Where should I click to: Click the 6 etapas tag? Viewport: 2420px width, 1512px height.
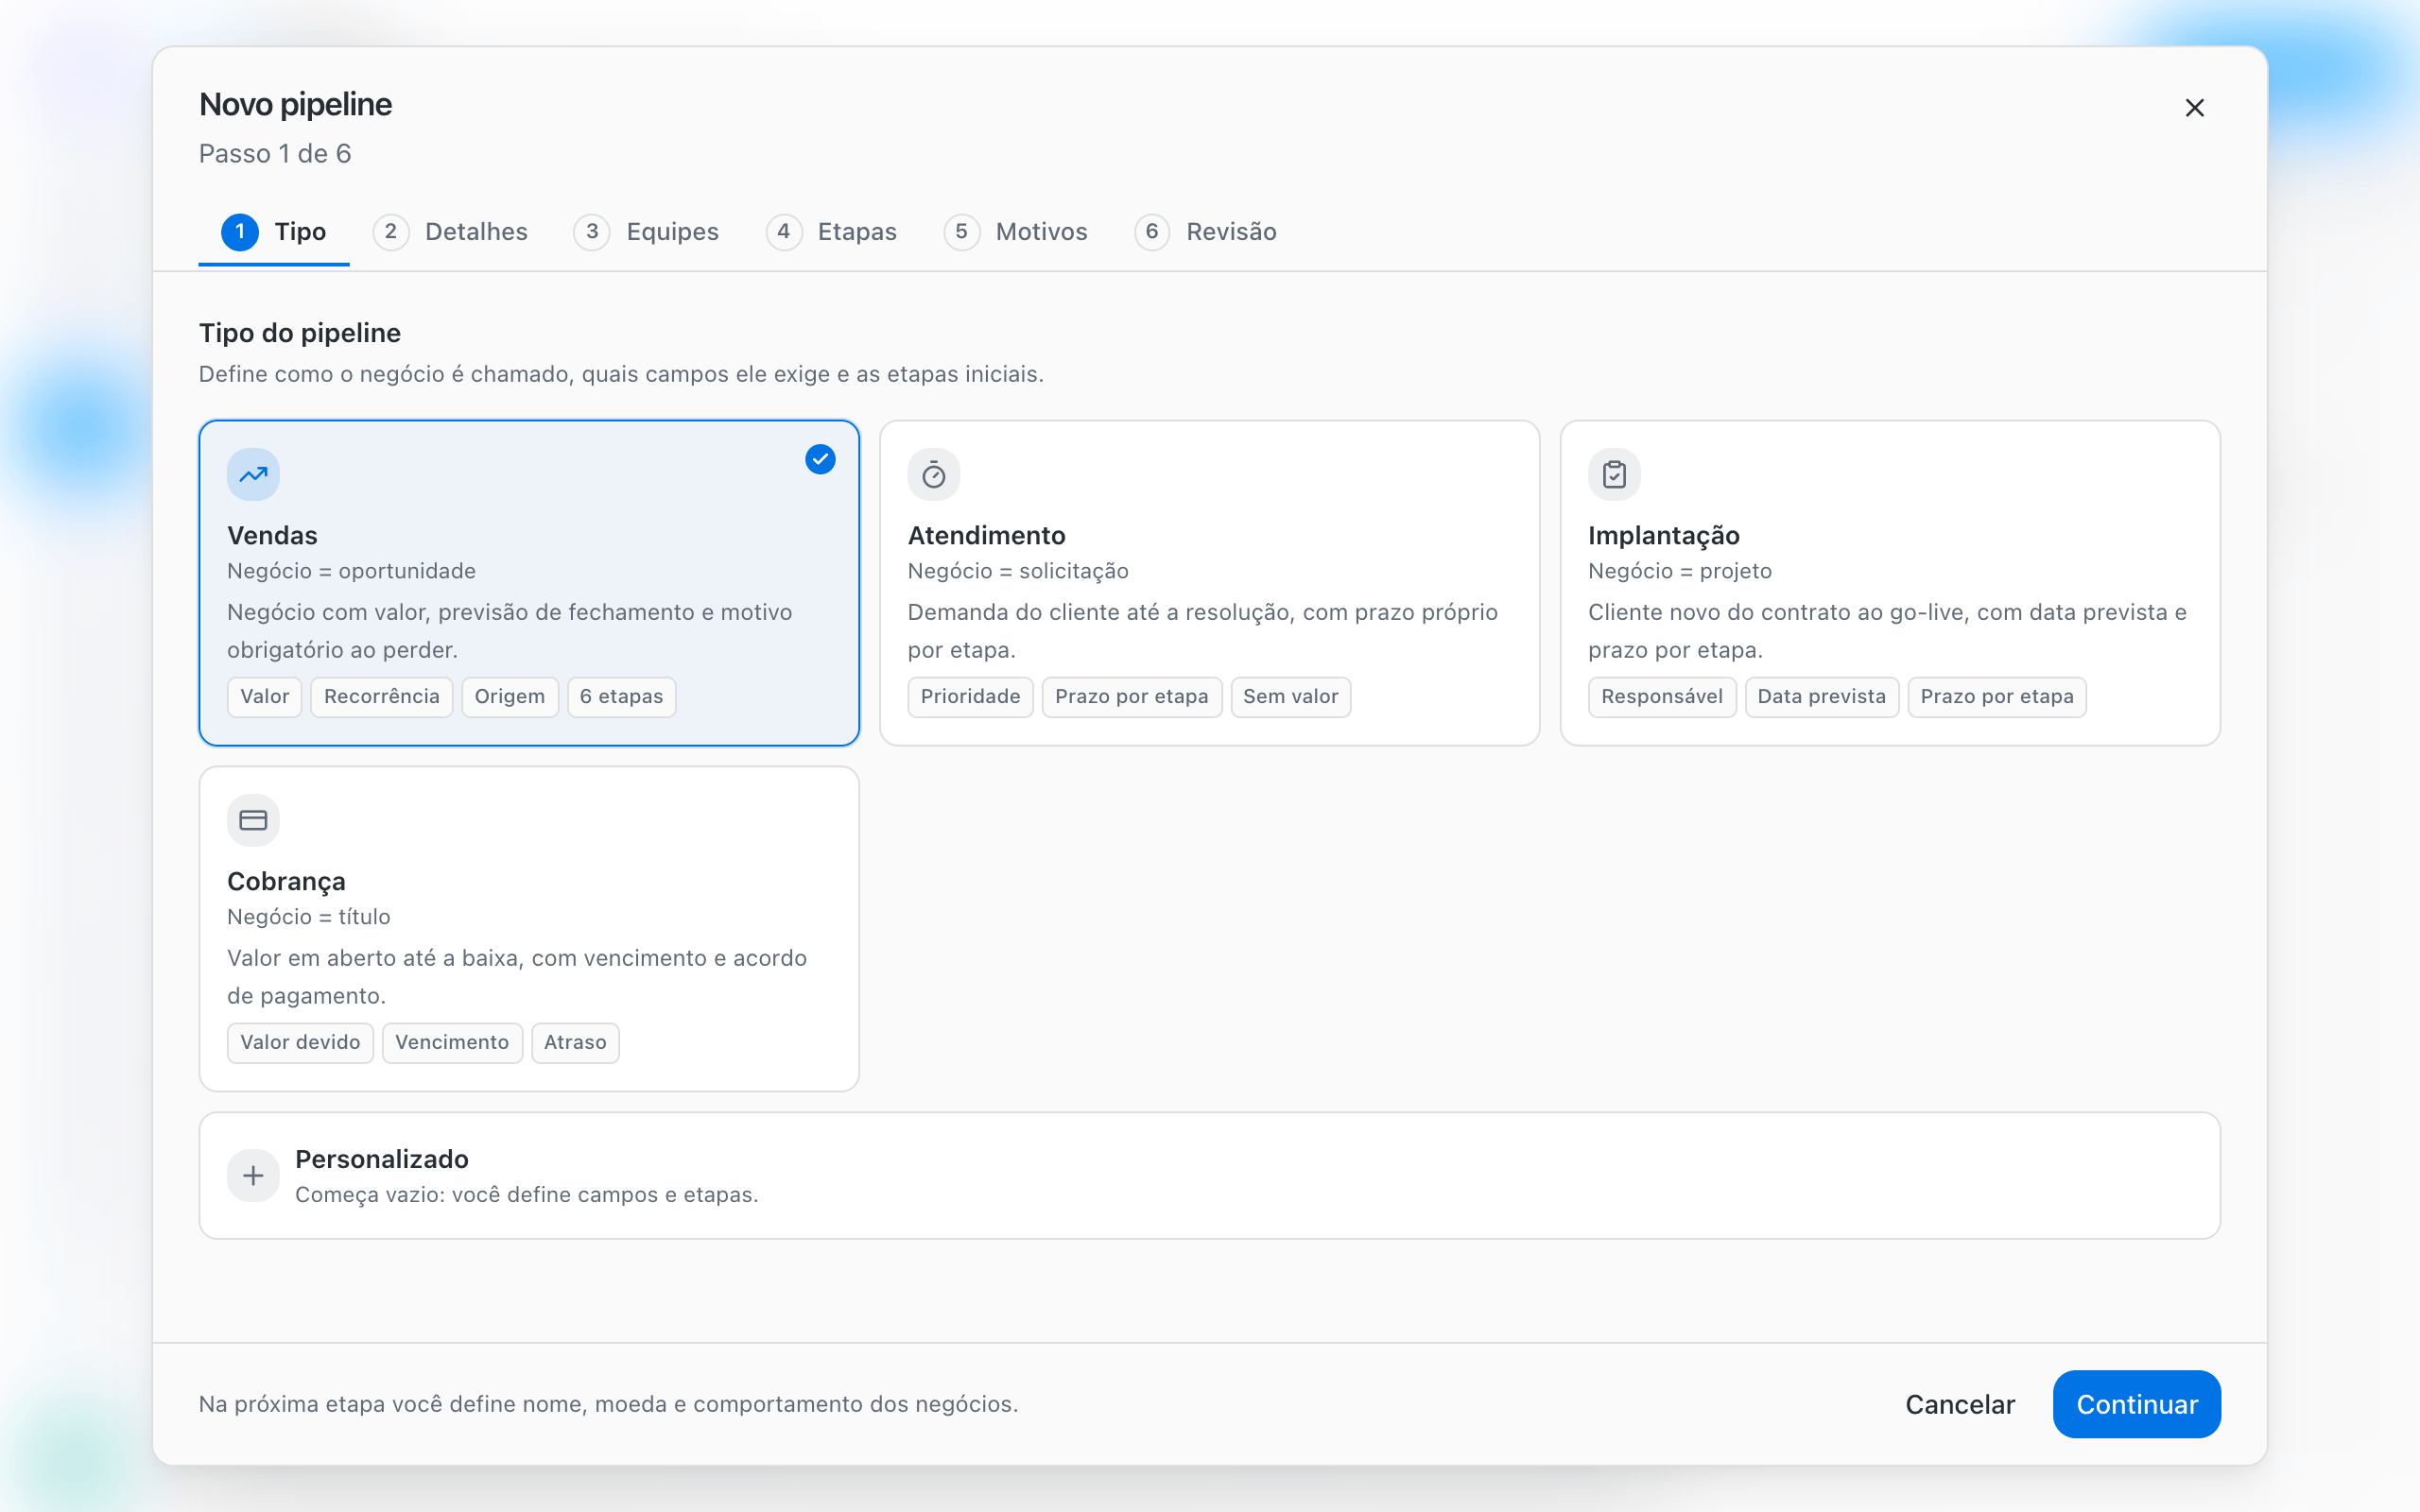click(622, 697)
